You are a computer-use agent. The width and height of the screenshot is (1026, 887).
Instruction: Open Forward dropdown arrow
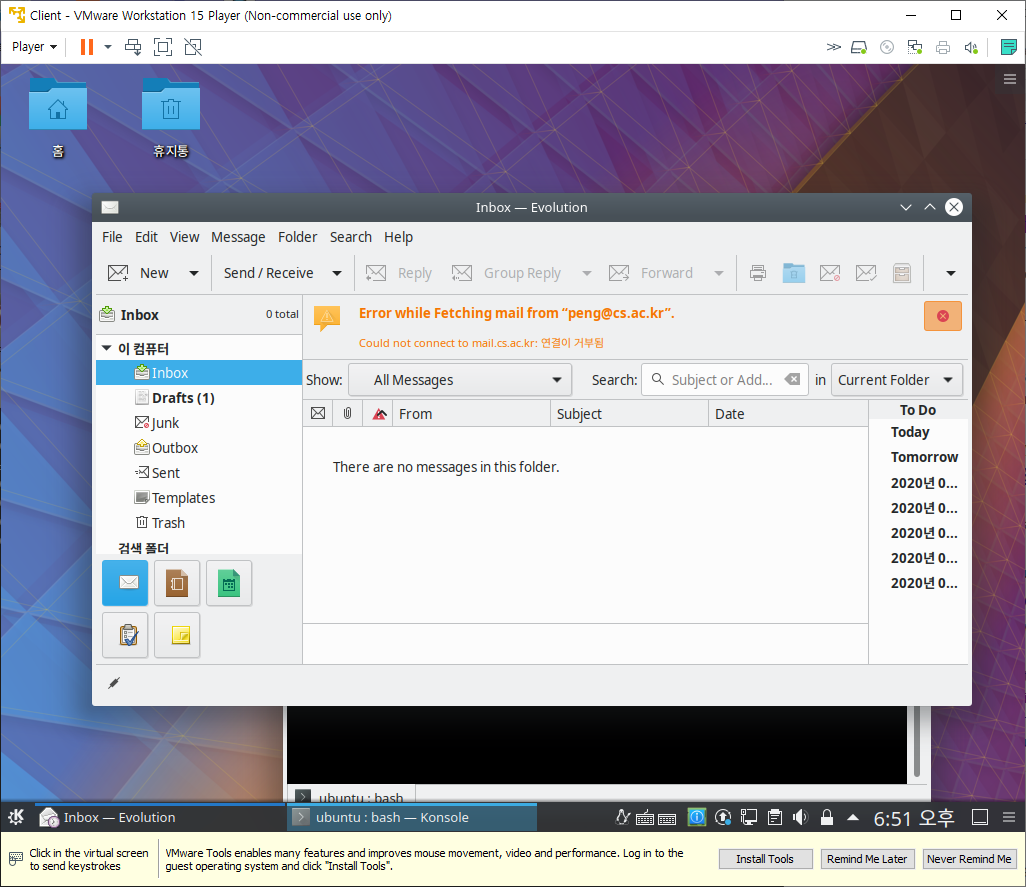719,273
